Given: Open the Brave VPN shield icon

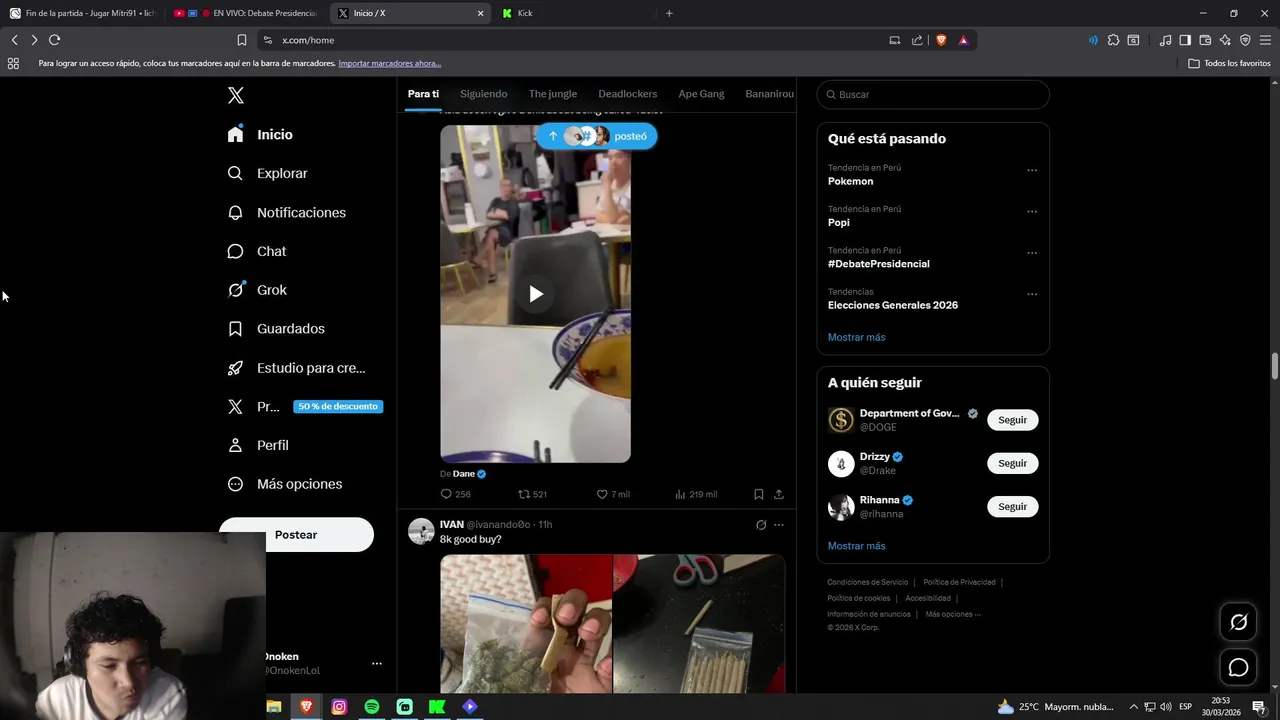Looking at the screenshot, I should pos(1245,40).
